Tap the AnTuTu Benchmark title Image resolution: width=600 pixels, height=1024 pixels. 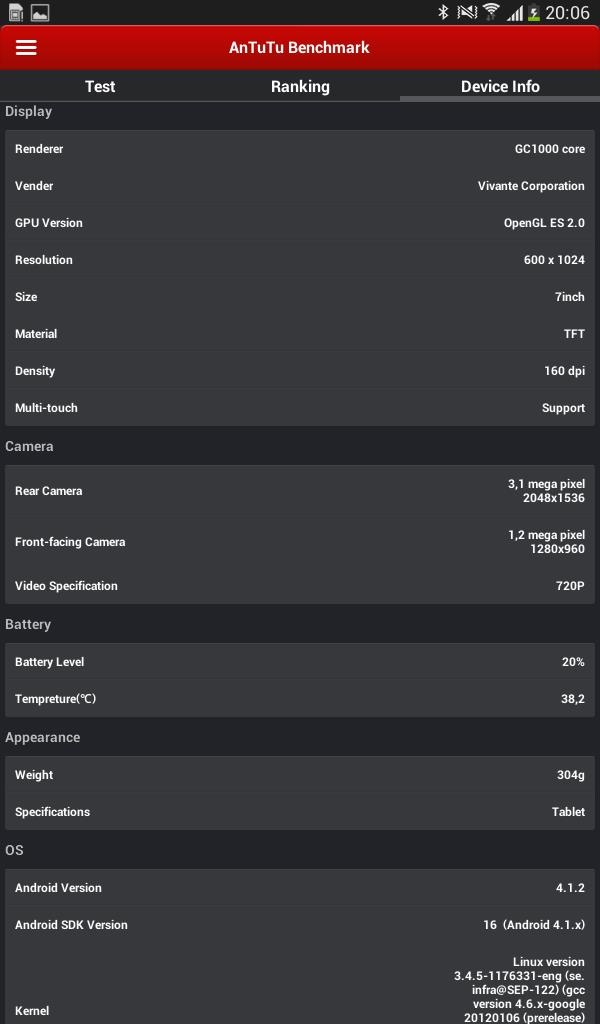point(299,47)
